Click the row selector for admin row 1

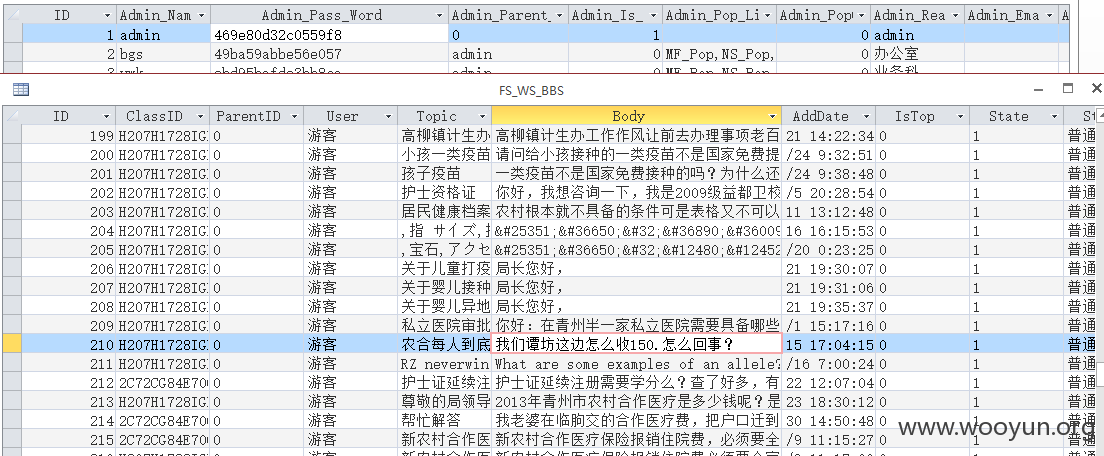coord(13,34)
